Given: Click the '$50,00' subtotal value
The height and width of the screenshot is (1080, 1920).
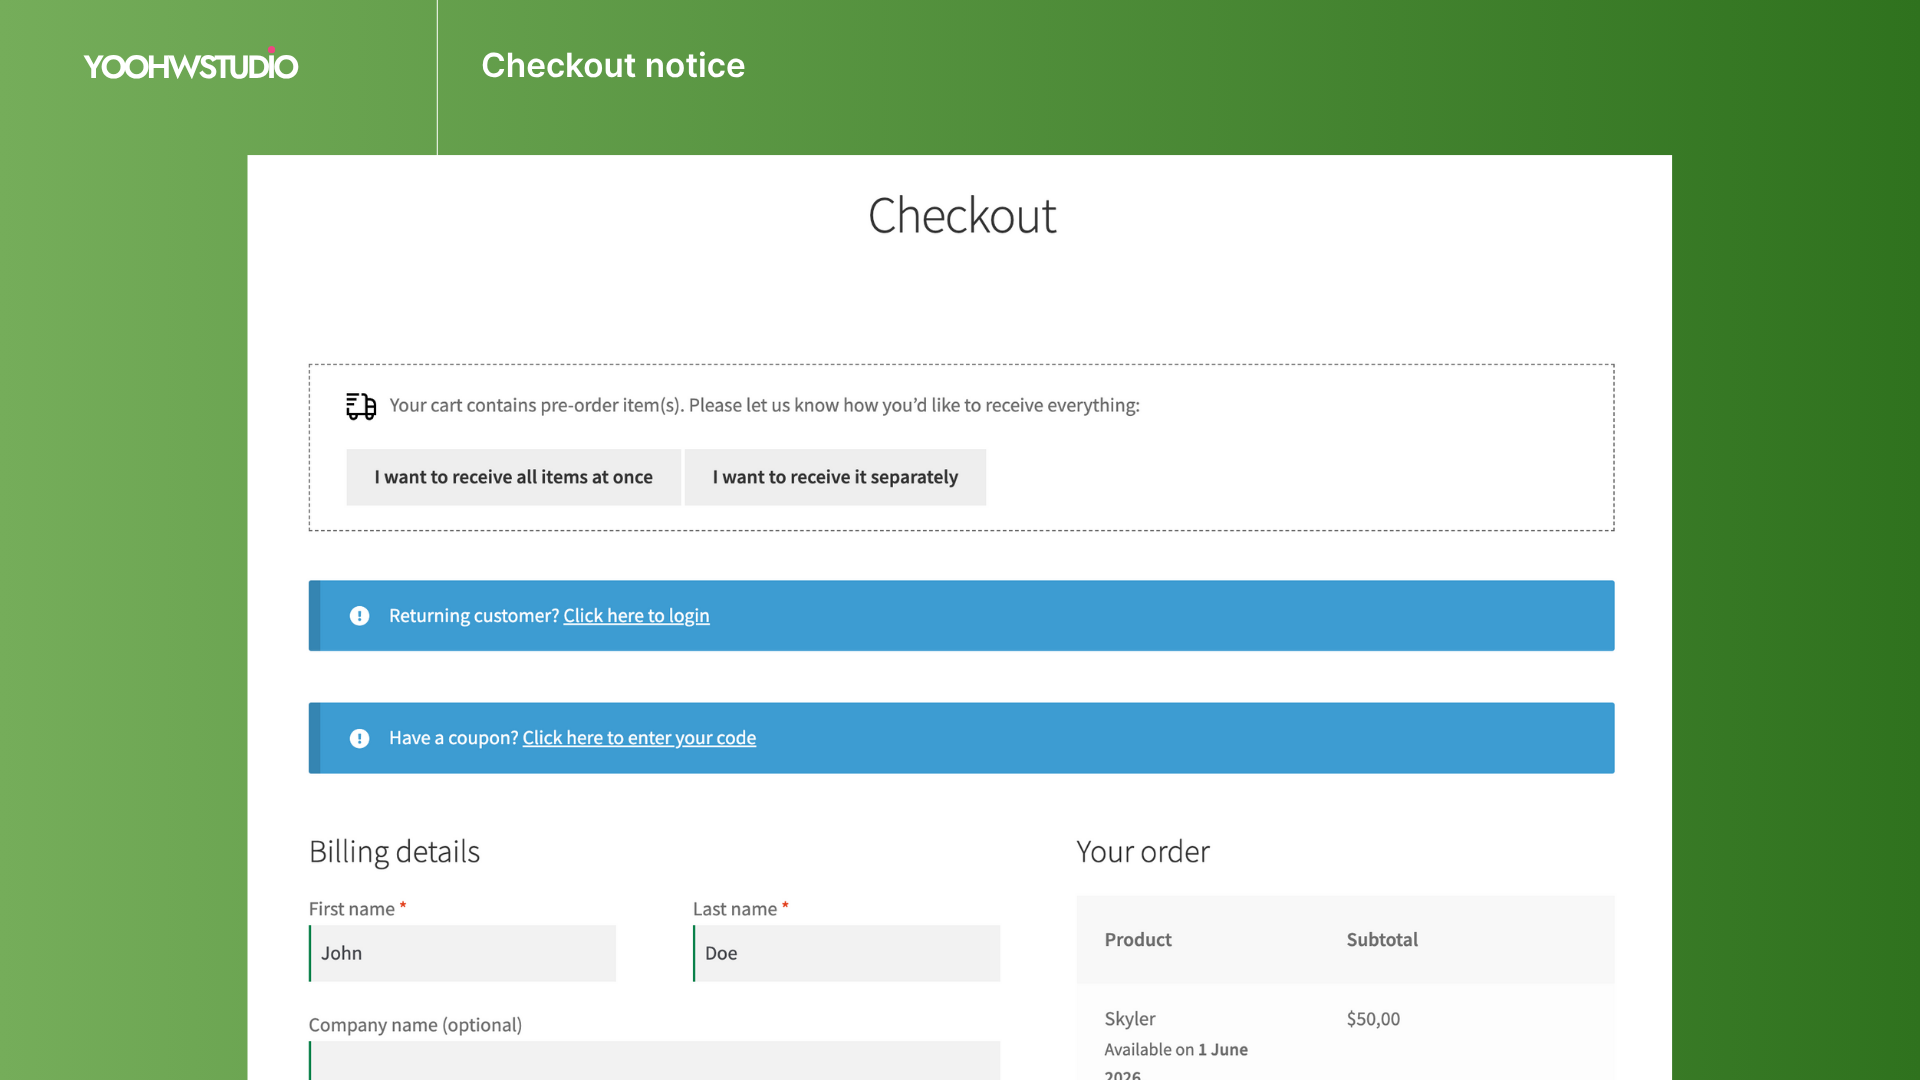Looking at the screenshot, I should [x=1373, y=1018].
